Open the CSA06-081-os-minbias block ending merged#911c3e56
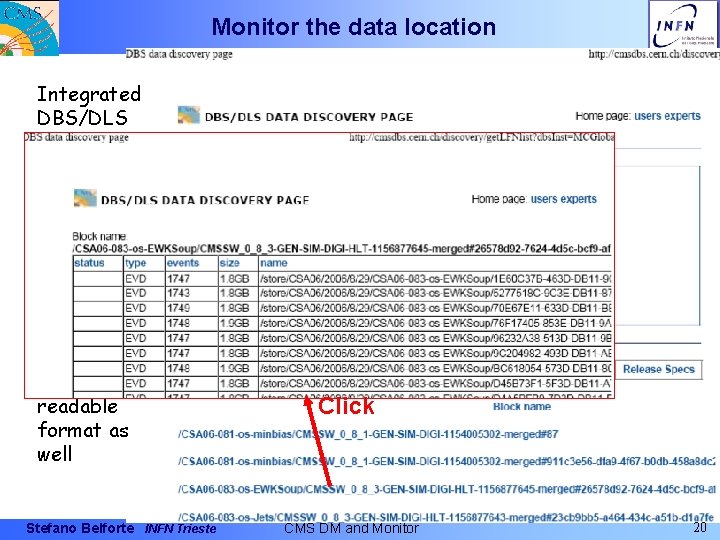720x540 pixels. 446,461
